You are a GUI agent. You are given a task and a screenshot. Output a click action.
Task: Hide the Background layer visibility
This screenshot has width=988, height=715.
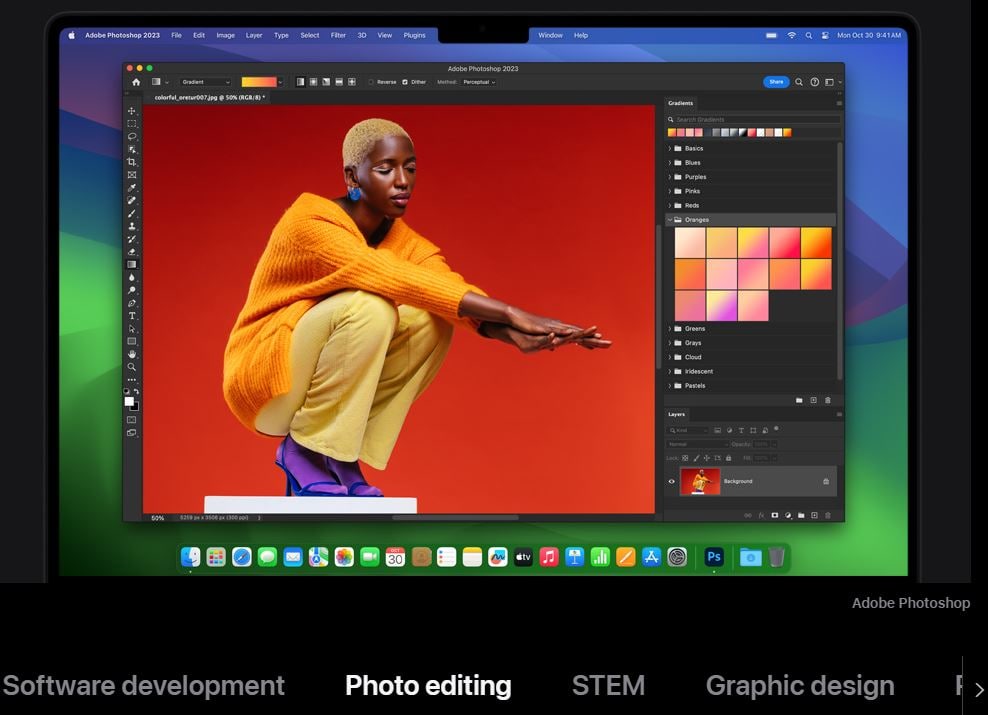coord(672,481)
